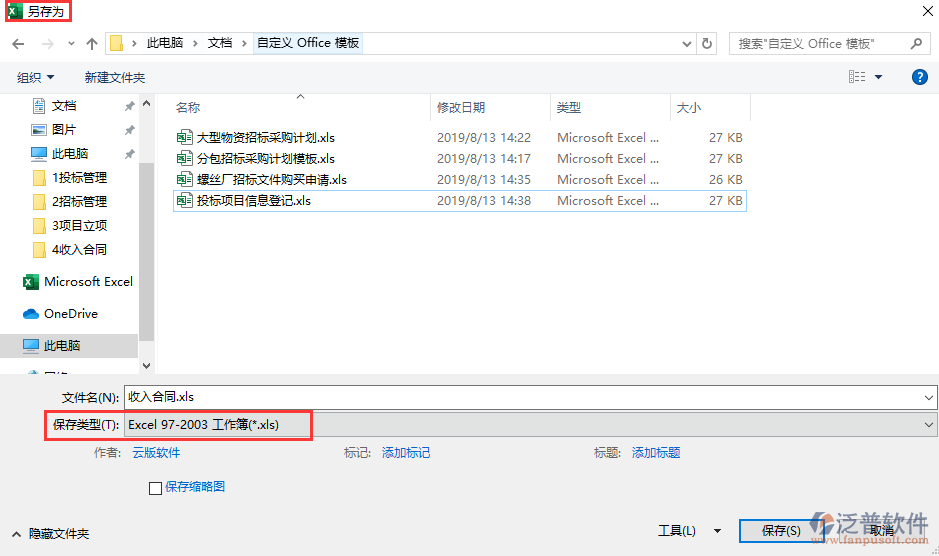Click the forward navigation arrow
Image resolution: width=939 pixels, height=556 pixels.
(48, 44)
